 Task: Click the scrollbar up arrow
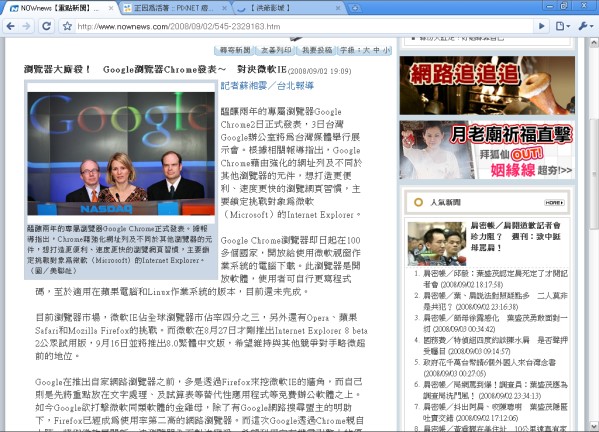click(x=594, y=42)
